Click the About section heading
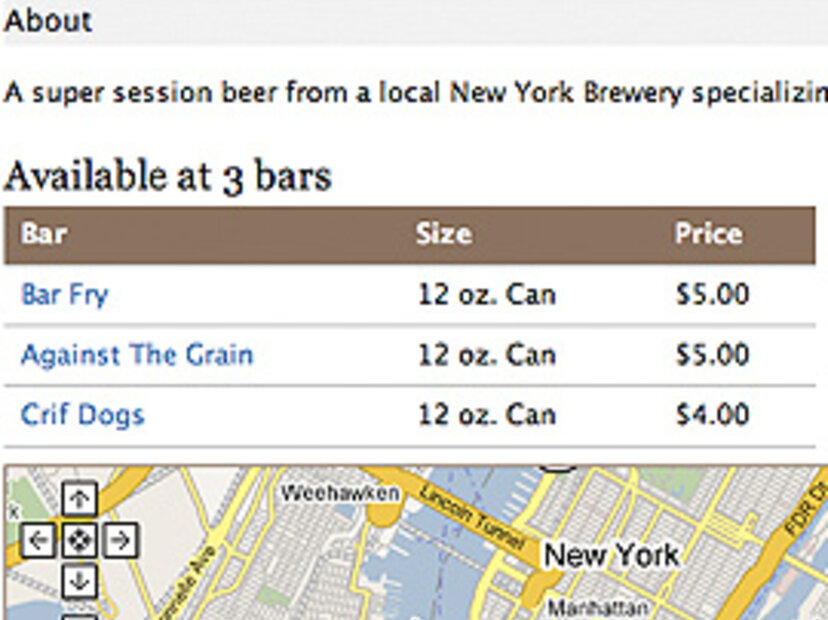The image size is (828, 620). click(x=48, y=20)
